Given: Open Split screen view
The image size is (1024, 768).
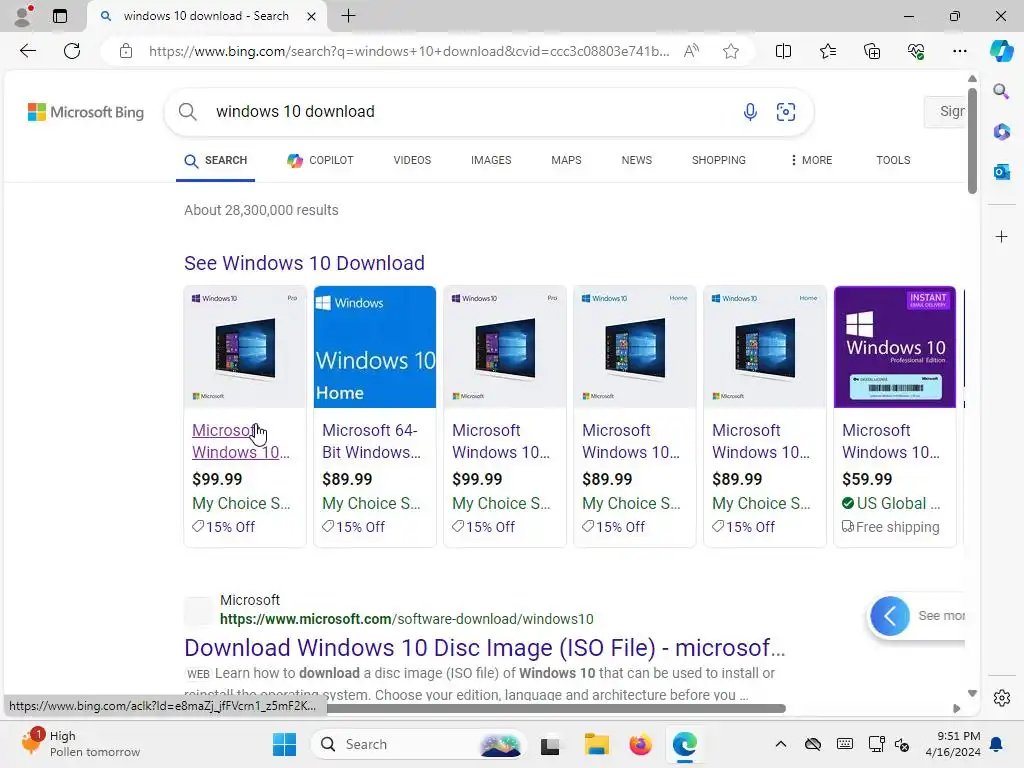Looking at the screenshot, I should point(783,51).
